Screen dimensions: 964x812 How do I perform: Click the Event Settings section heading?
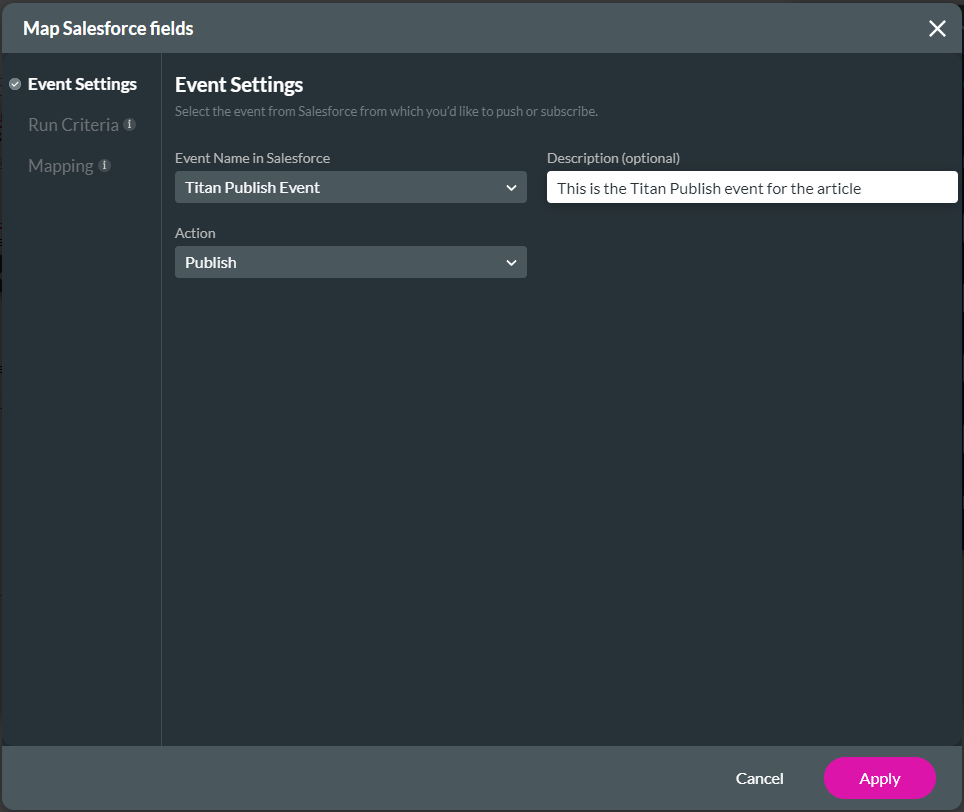[239, 85]
